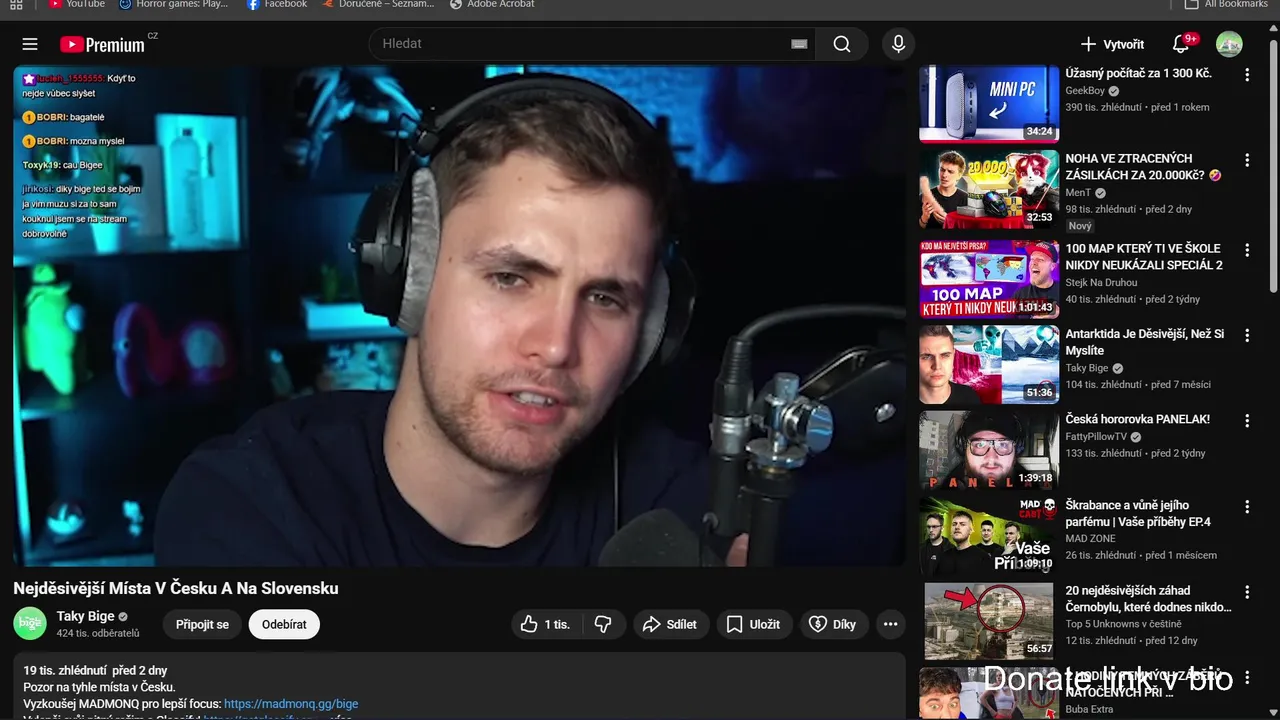The image size is (1280, 720).
Task: Open the Horror games bookmark
Action: point(173,4)
